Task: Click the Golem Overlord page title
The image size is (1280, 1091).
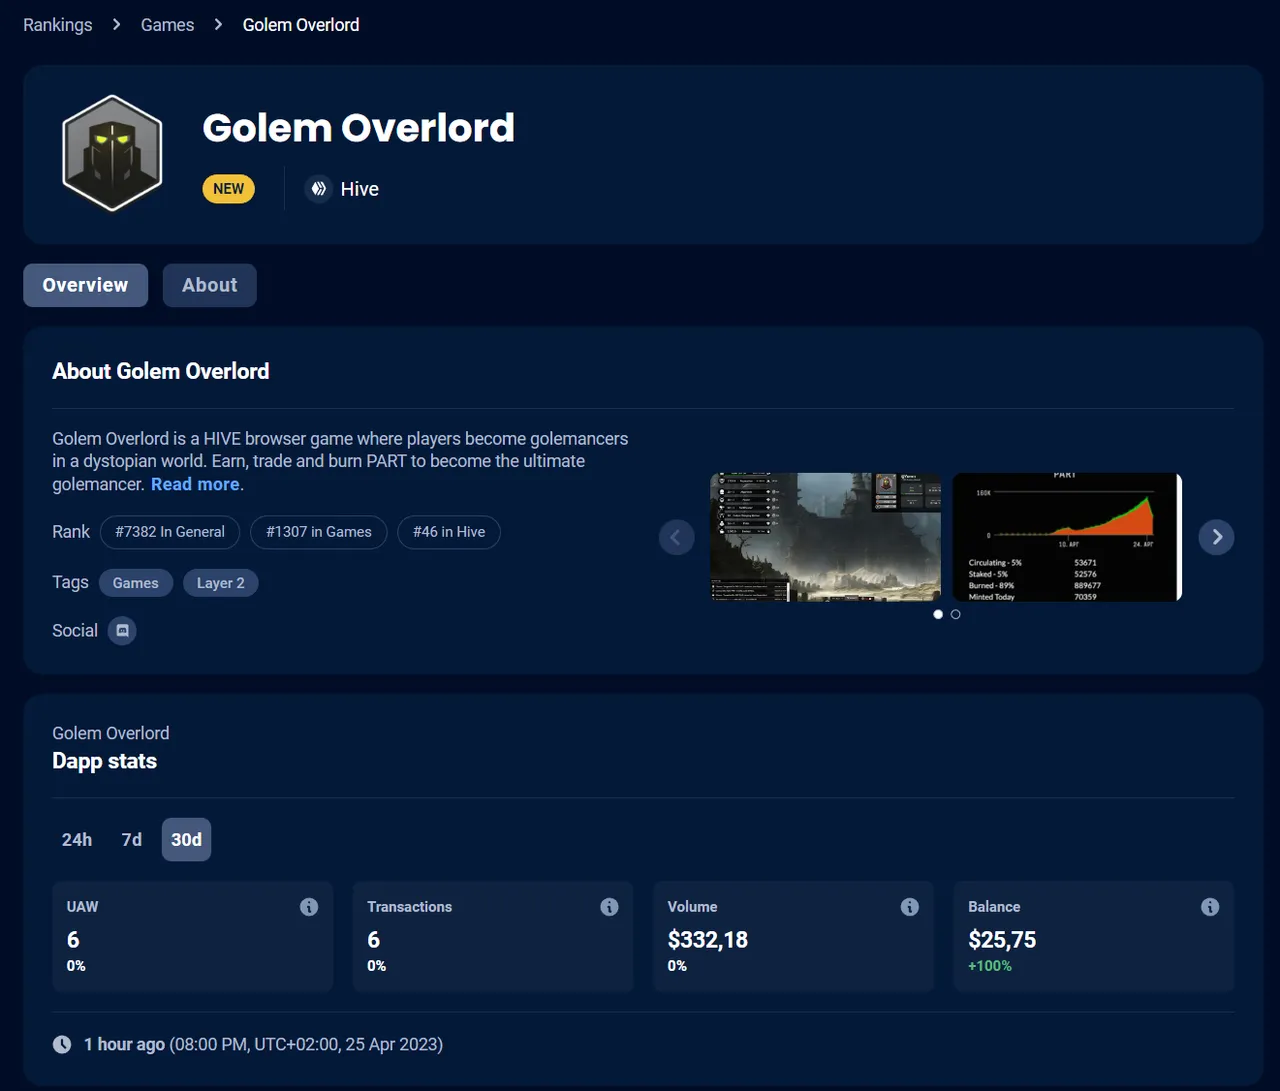Action: click(358, 128)
